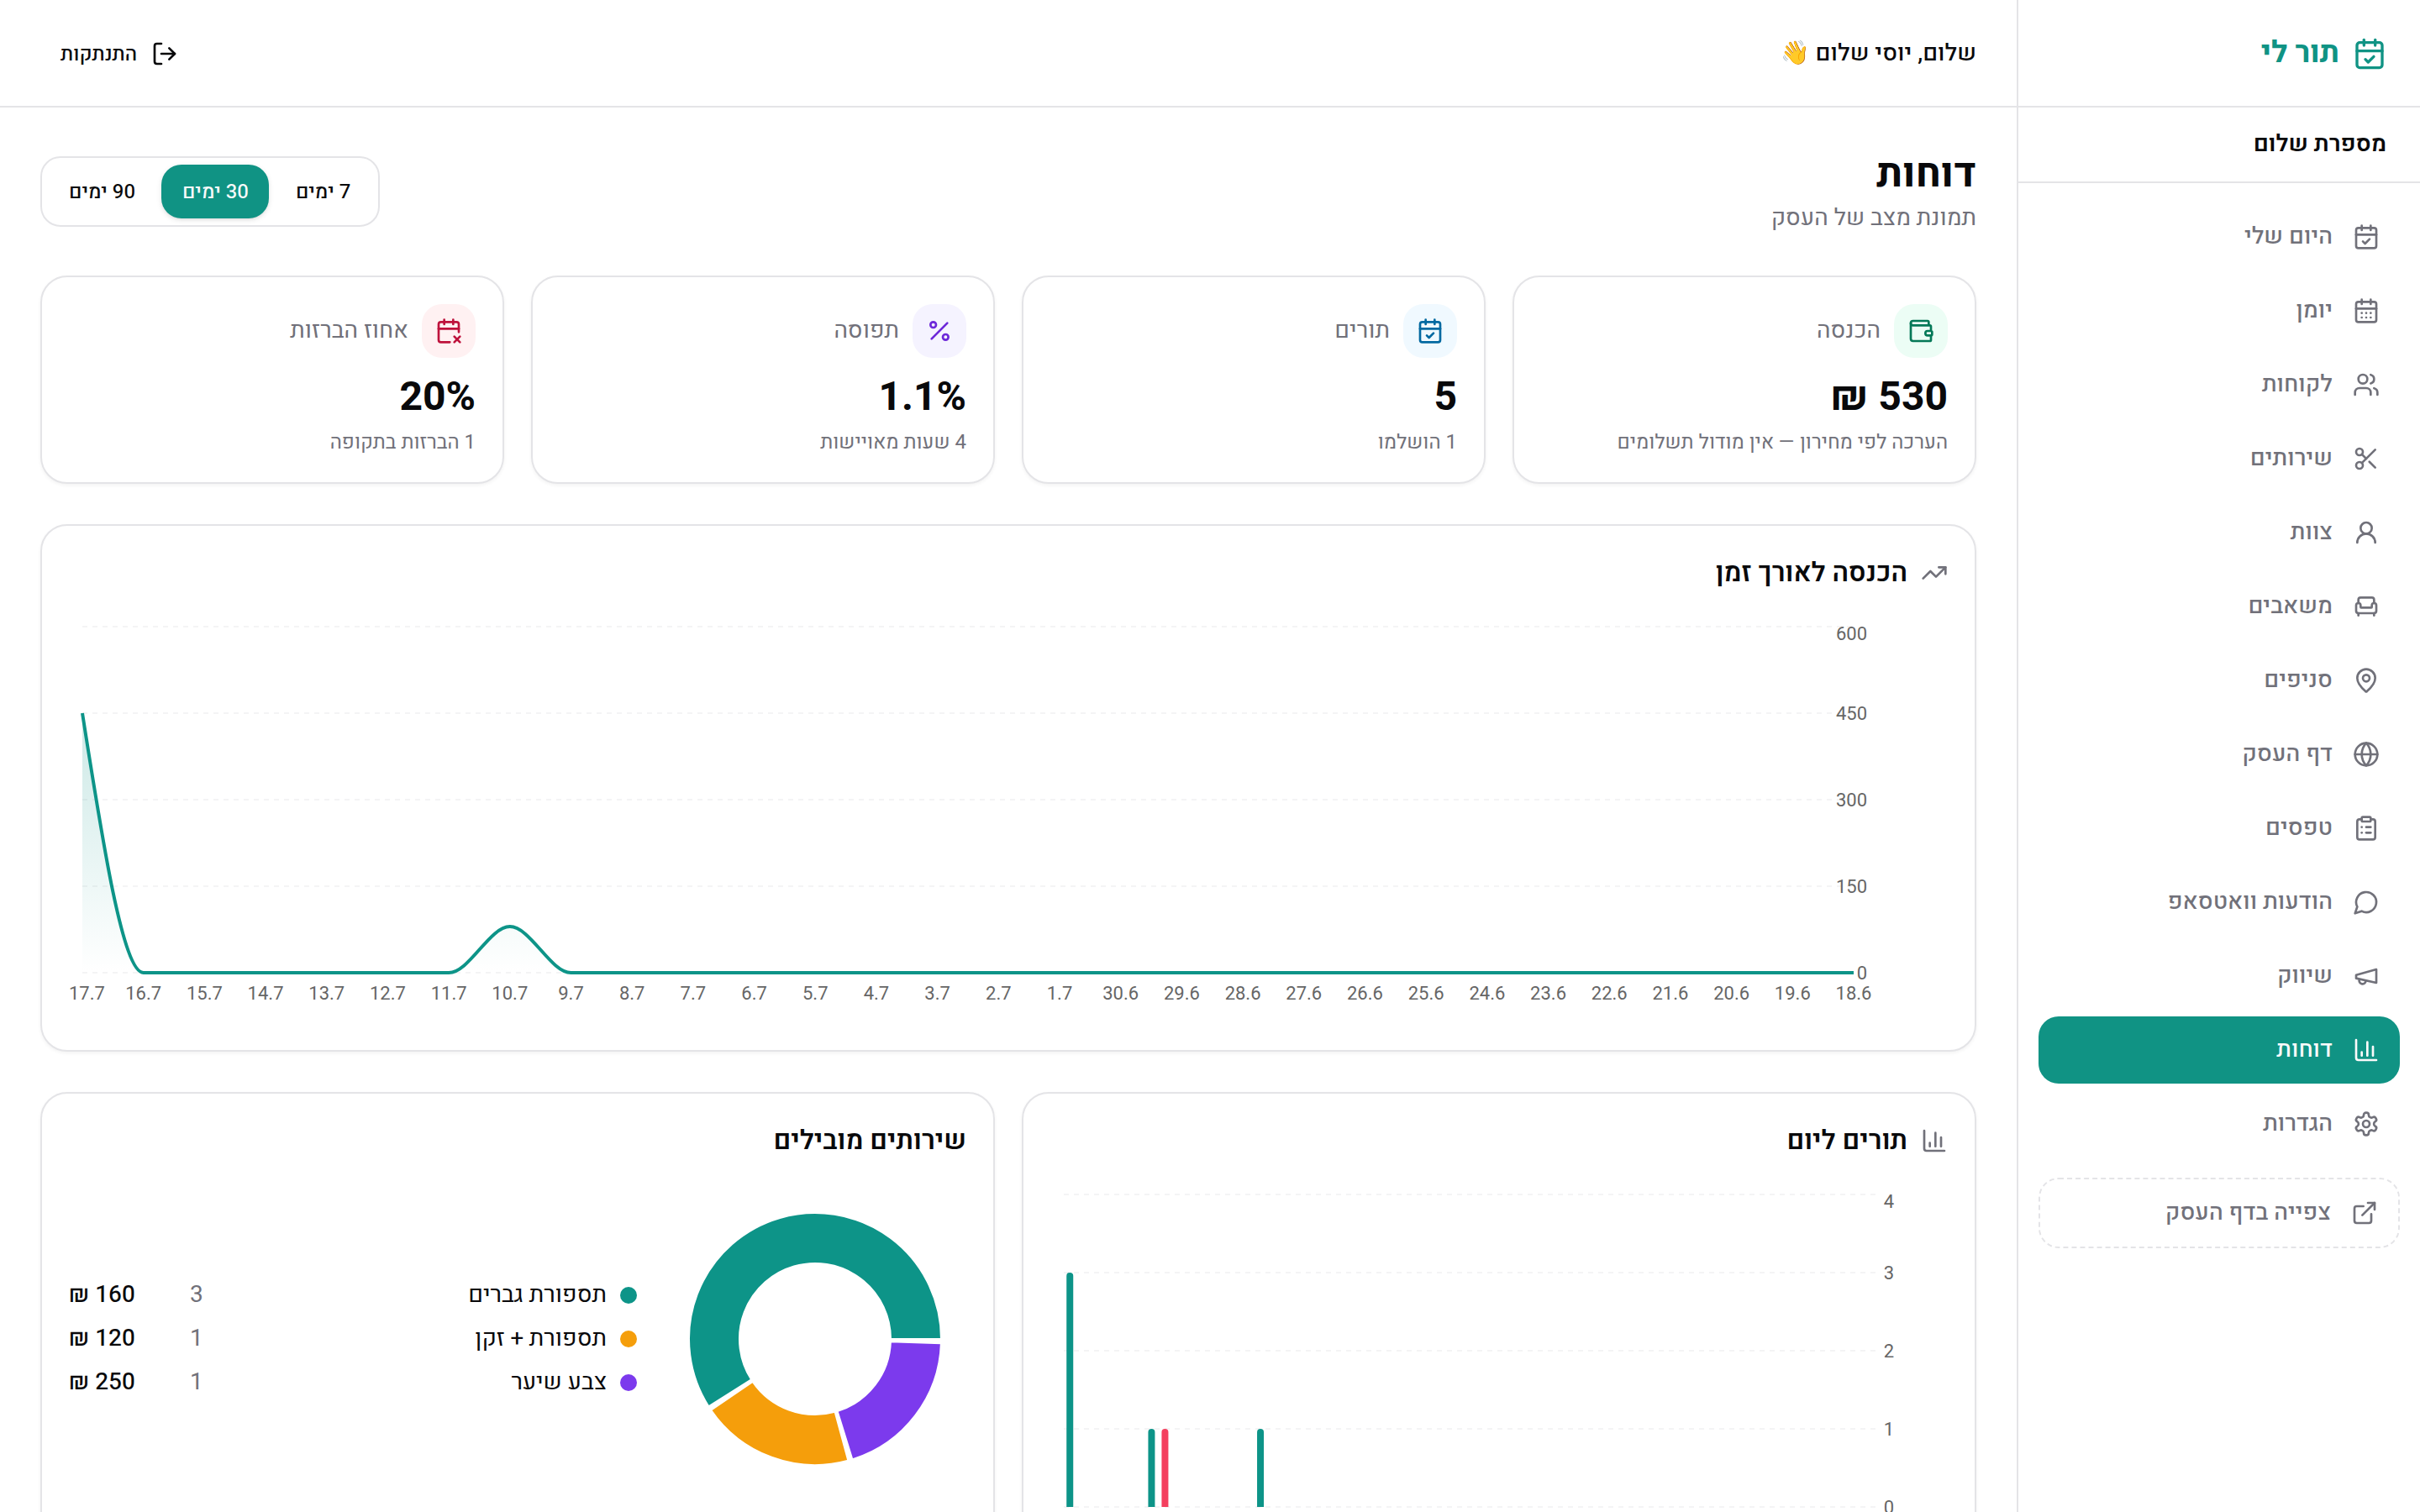This screenshot has height=1512, width=2420.
Task: Click the צפייה בדף העסק button
Action: 2218,1213
